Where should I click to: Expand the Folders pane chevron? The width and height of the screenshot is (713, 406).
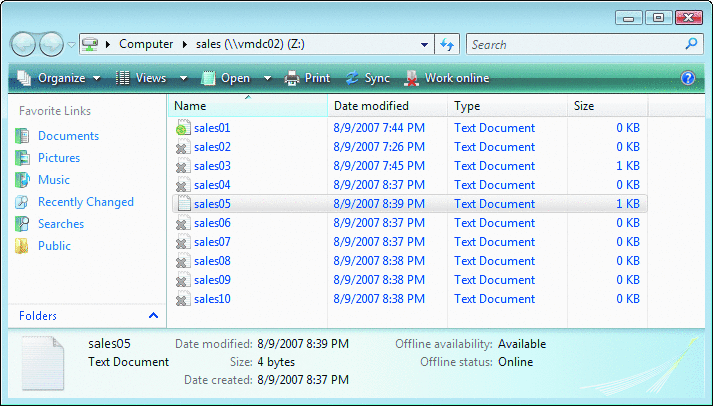[x=153, y=316]
